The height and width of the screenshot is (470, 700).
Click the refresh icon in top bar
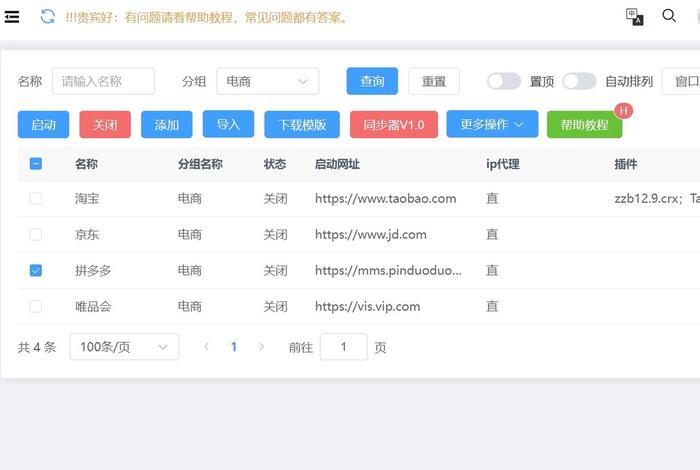[x=47, y=17]
